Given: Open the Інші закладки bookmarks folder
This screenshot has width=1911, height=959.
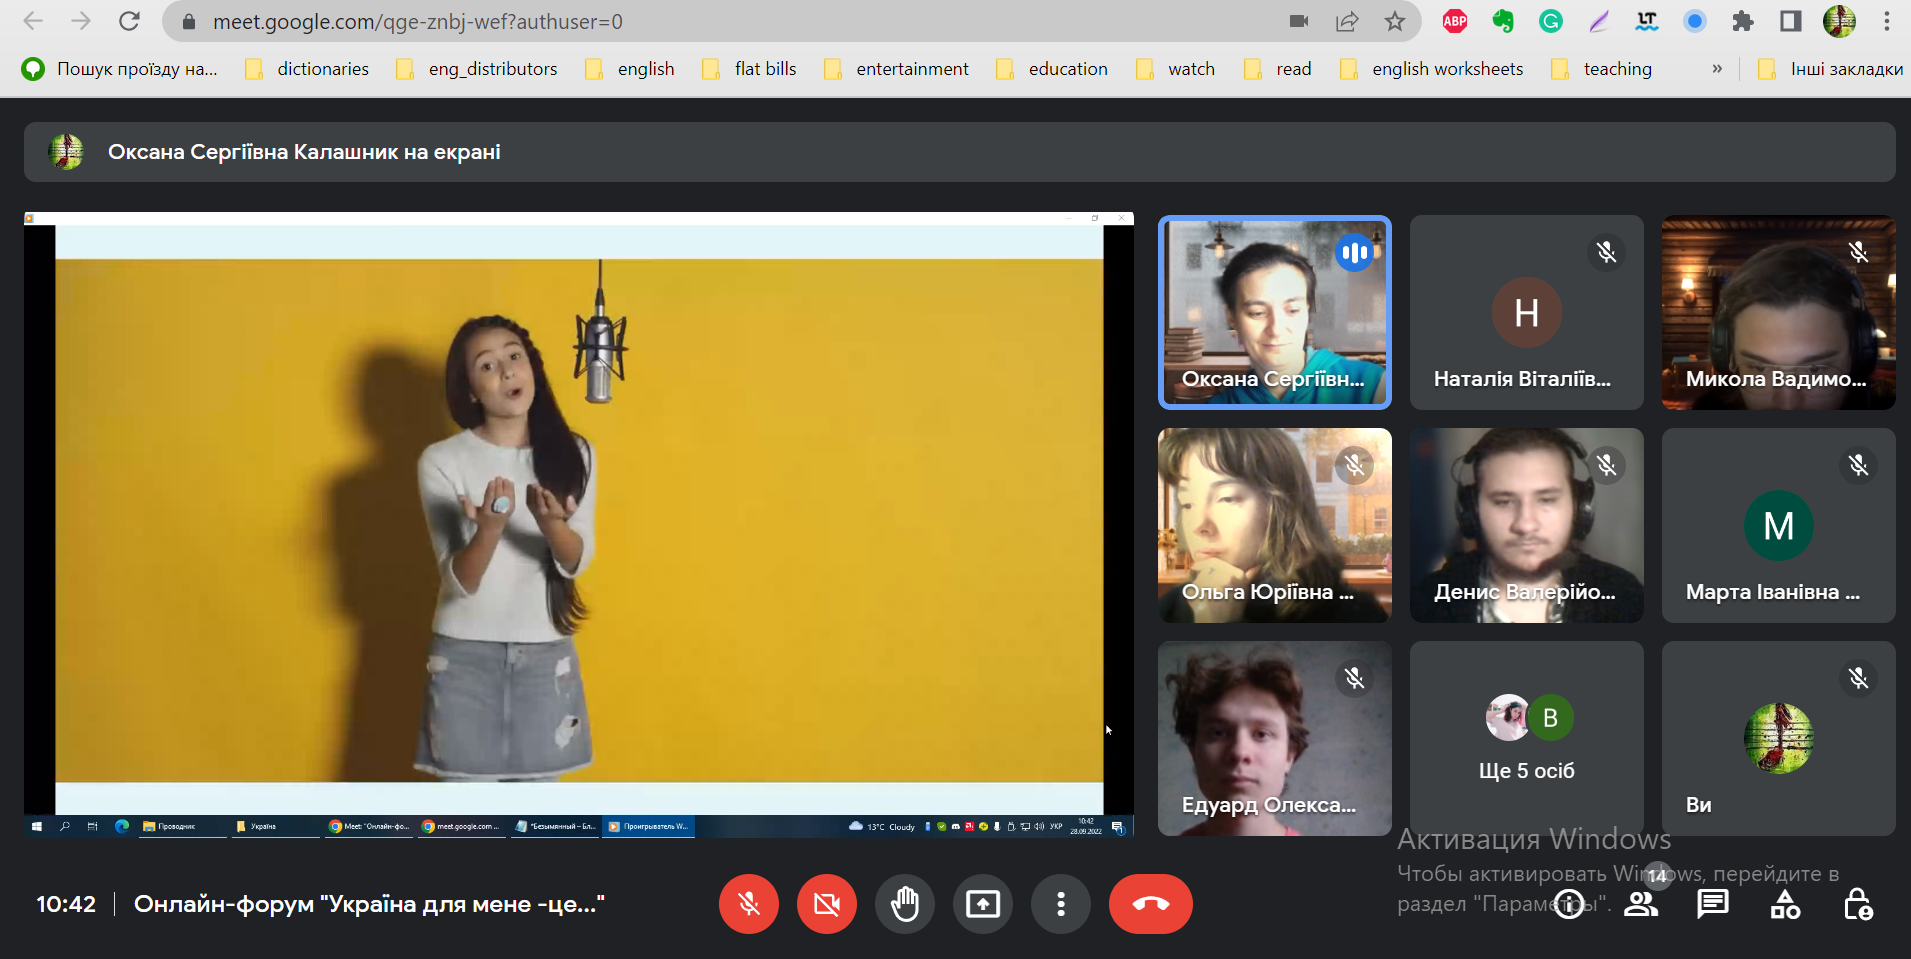Looking at the screenshot, I should pyautogui.click(x=1831, y=69).
